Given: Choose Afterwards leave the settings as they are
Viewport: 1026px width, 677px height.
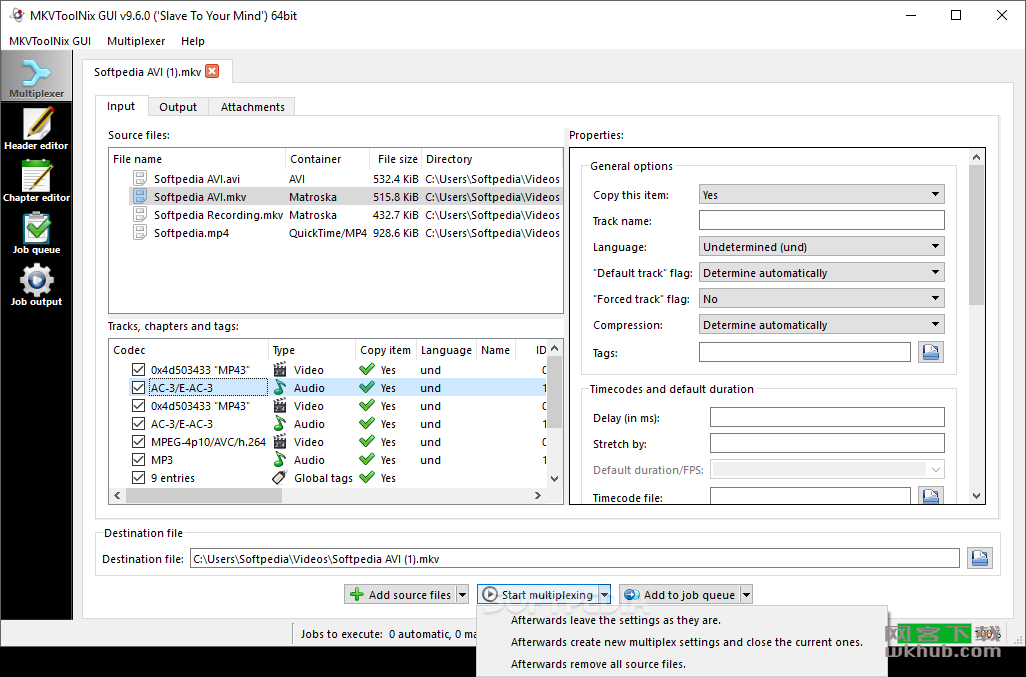Looking at the screenshot, I should click(x=616, y=620).
